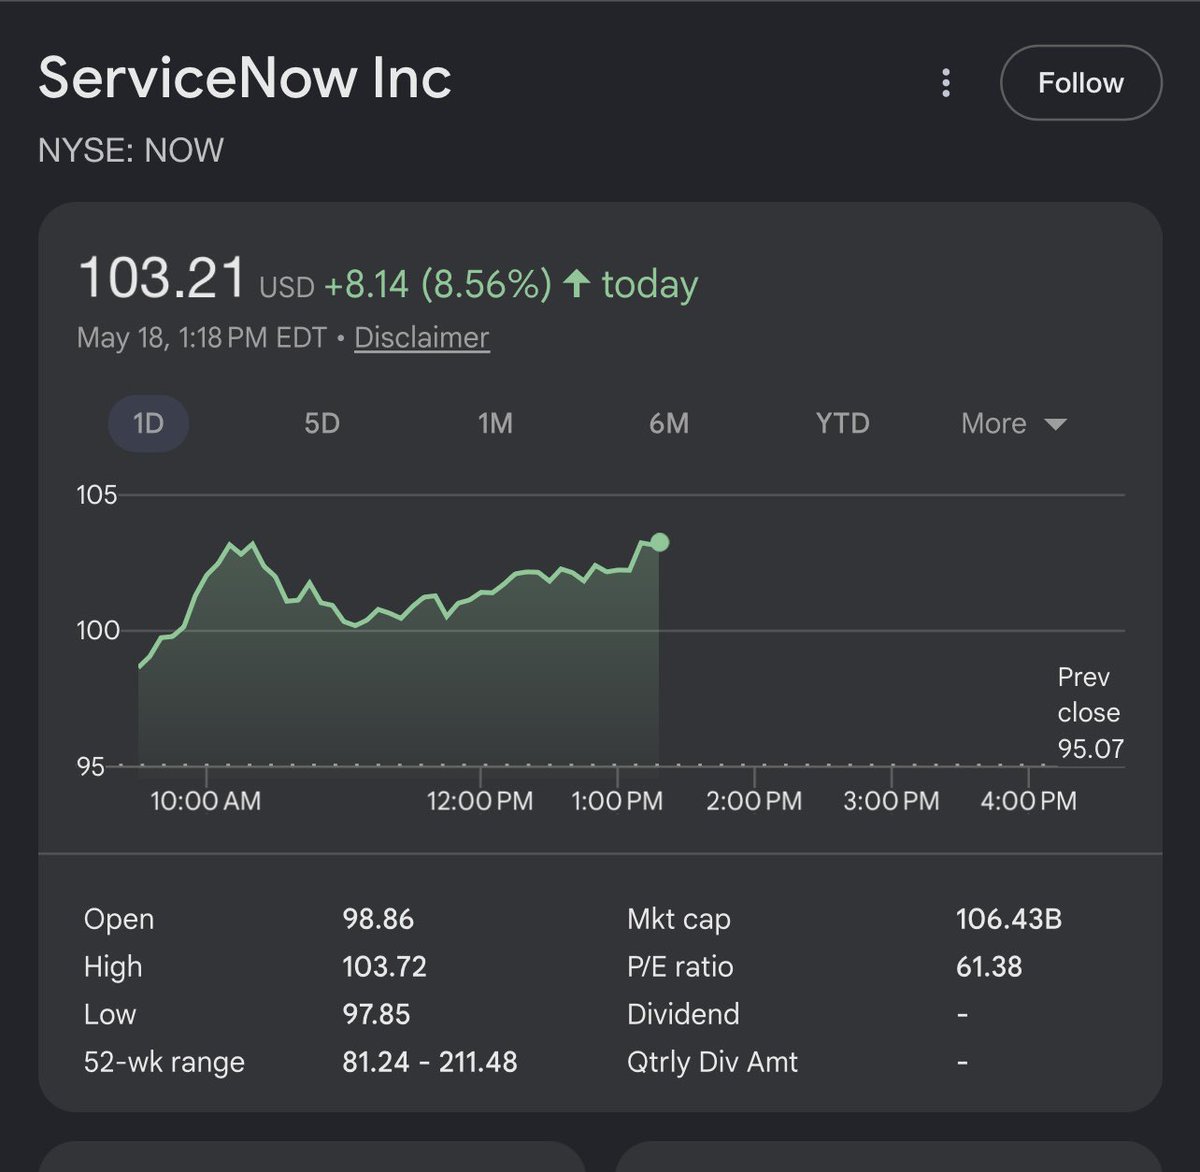Show the 6M chart range

click(669, 423)
